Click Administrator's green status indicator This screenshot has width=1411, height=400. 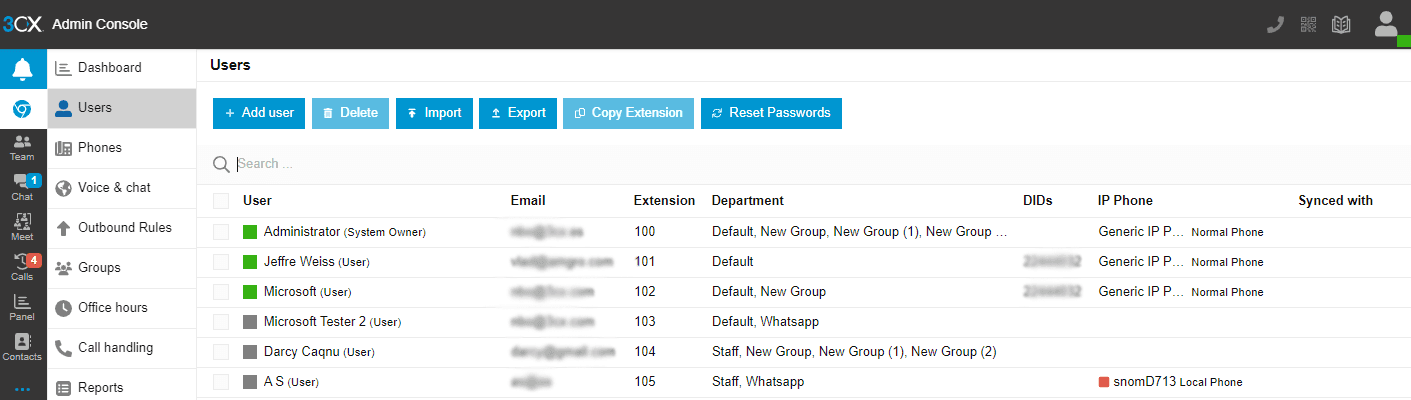click(x=250, y=232)
